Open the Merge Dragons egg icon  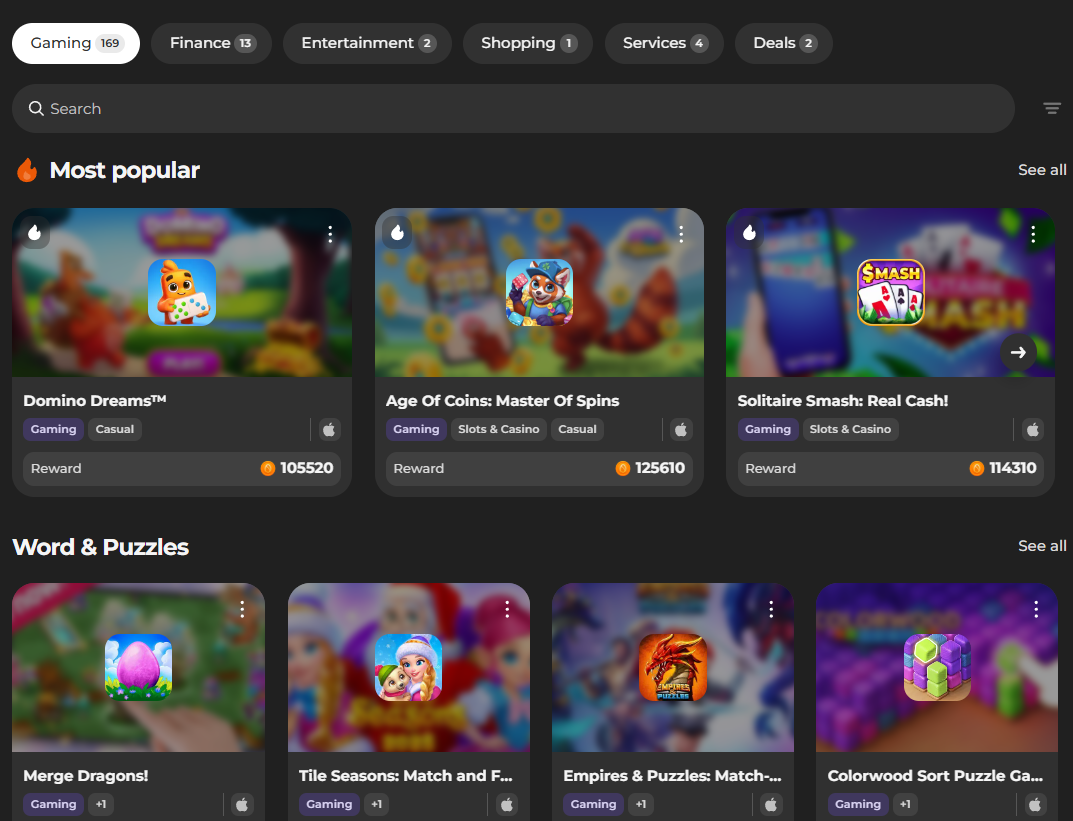[138, 667]
